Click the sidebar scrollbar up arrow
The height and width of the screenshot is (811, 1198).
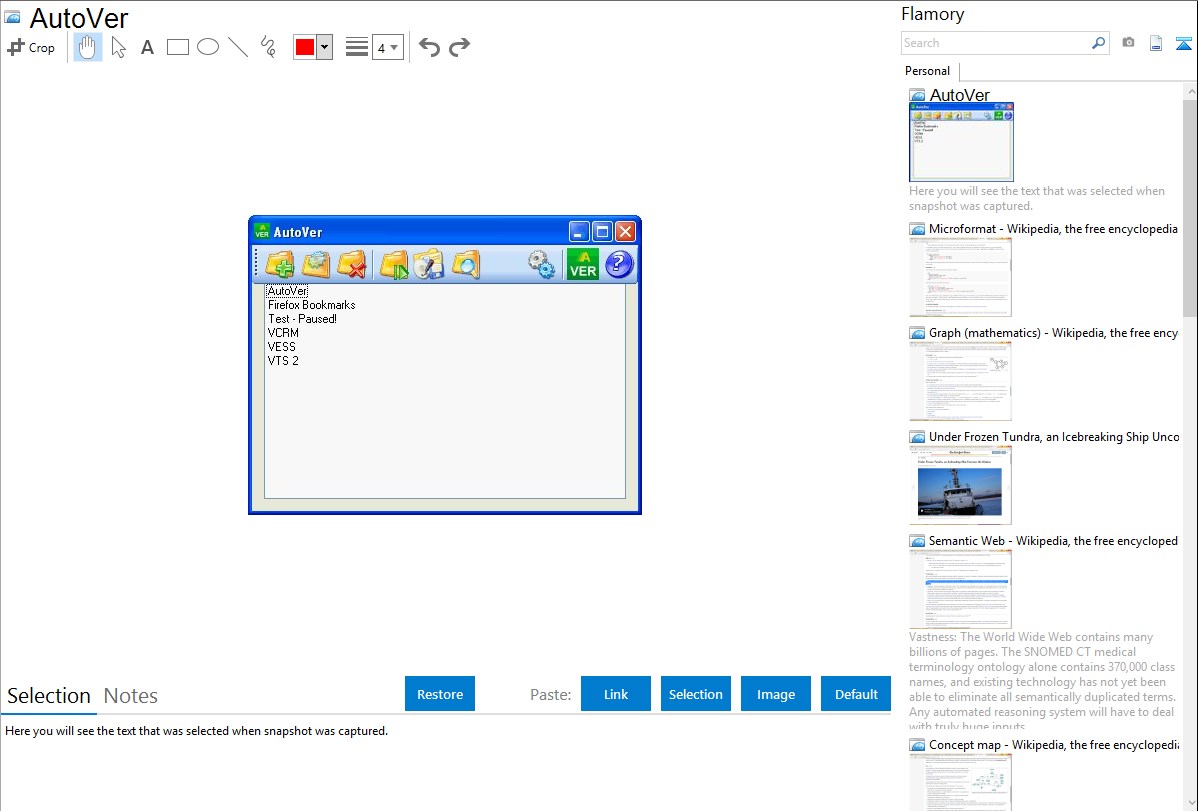click(x=1190, y=91)
